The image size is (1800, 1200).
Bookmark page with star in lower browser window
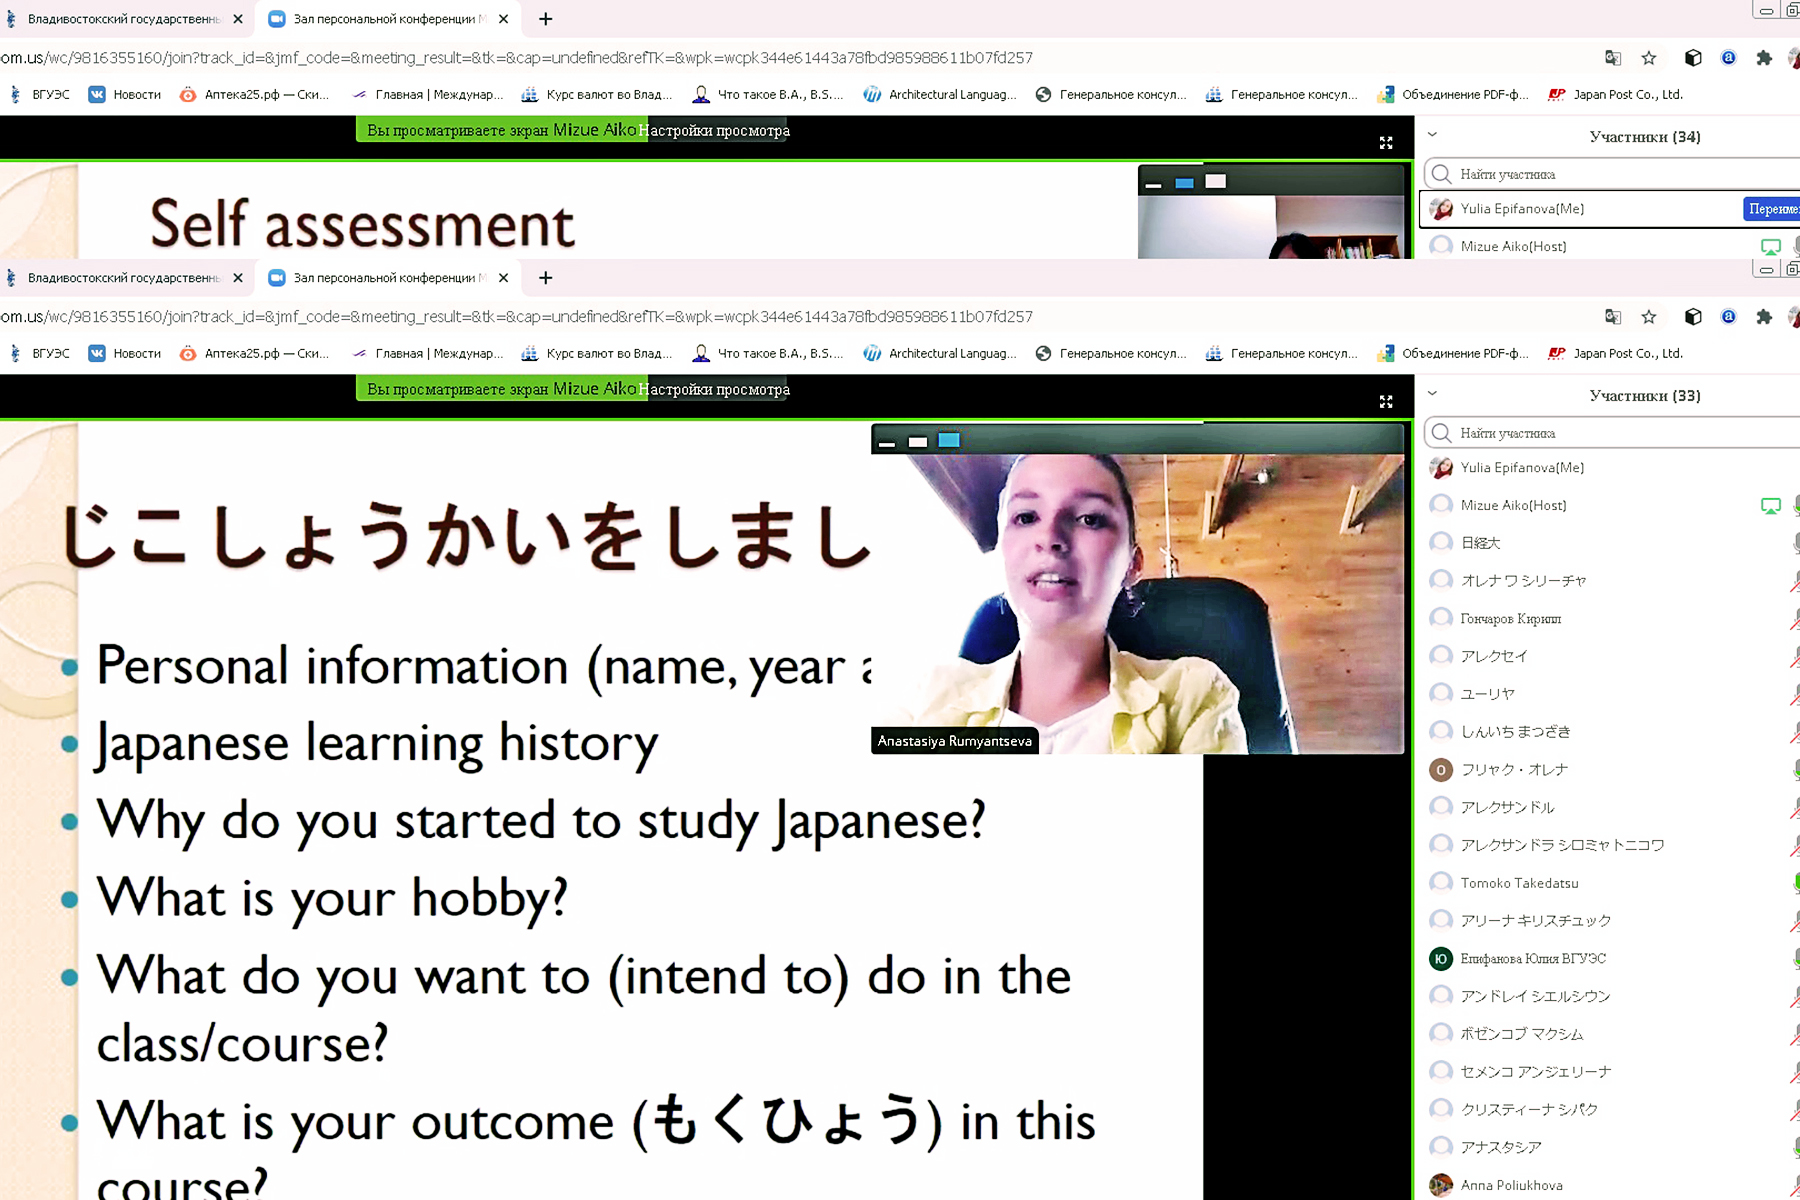(1649, 317)
